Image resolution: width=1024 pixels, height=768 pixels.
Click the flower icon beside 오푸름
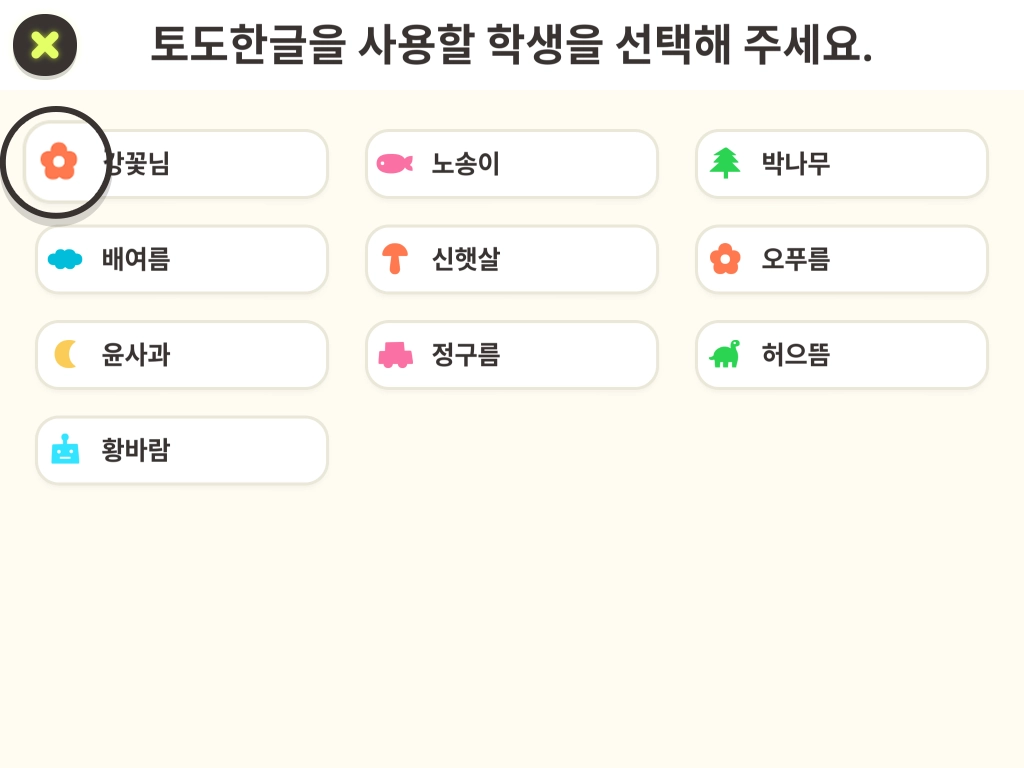(725, 259)
